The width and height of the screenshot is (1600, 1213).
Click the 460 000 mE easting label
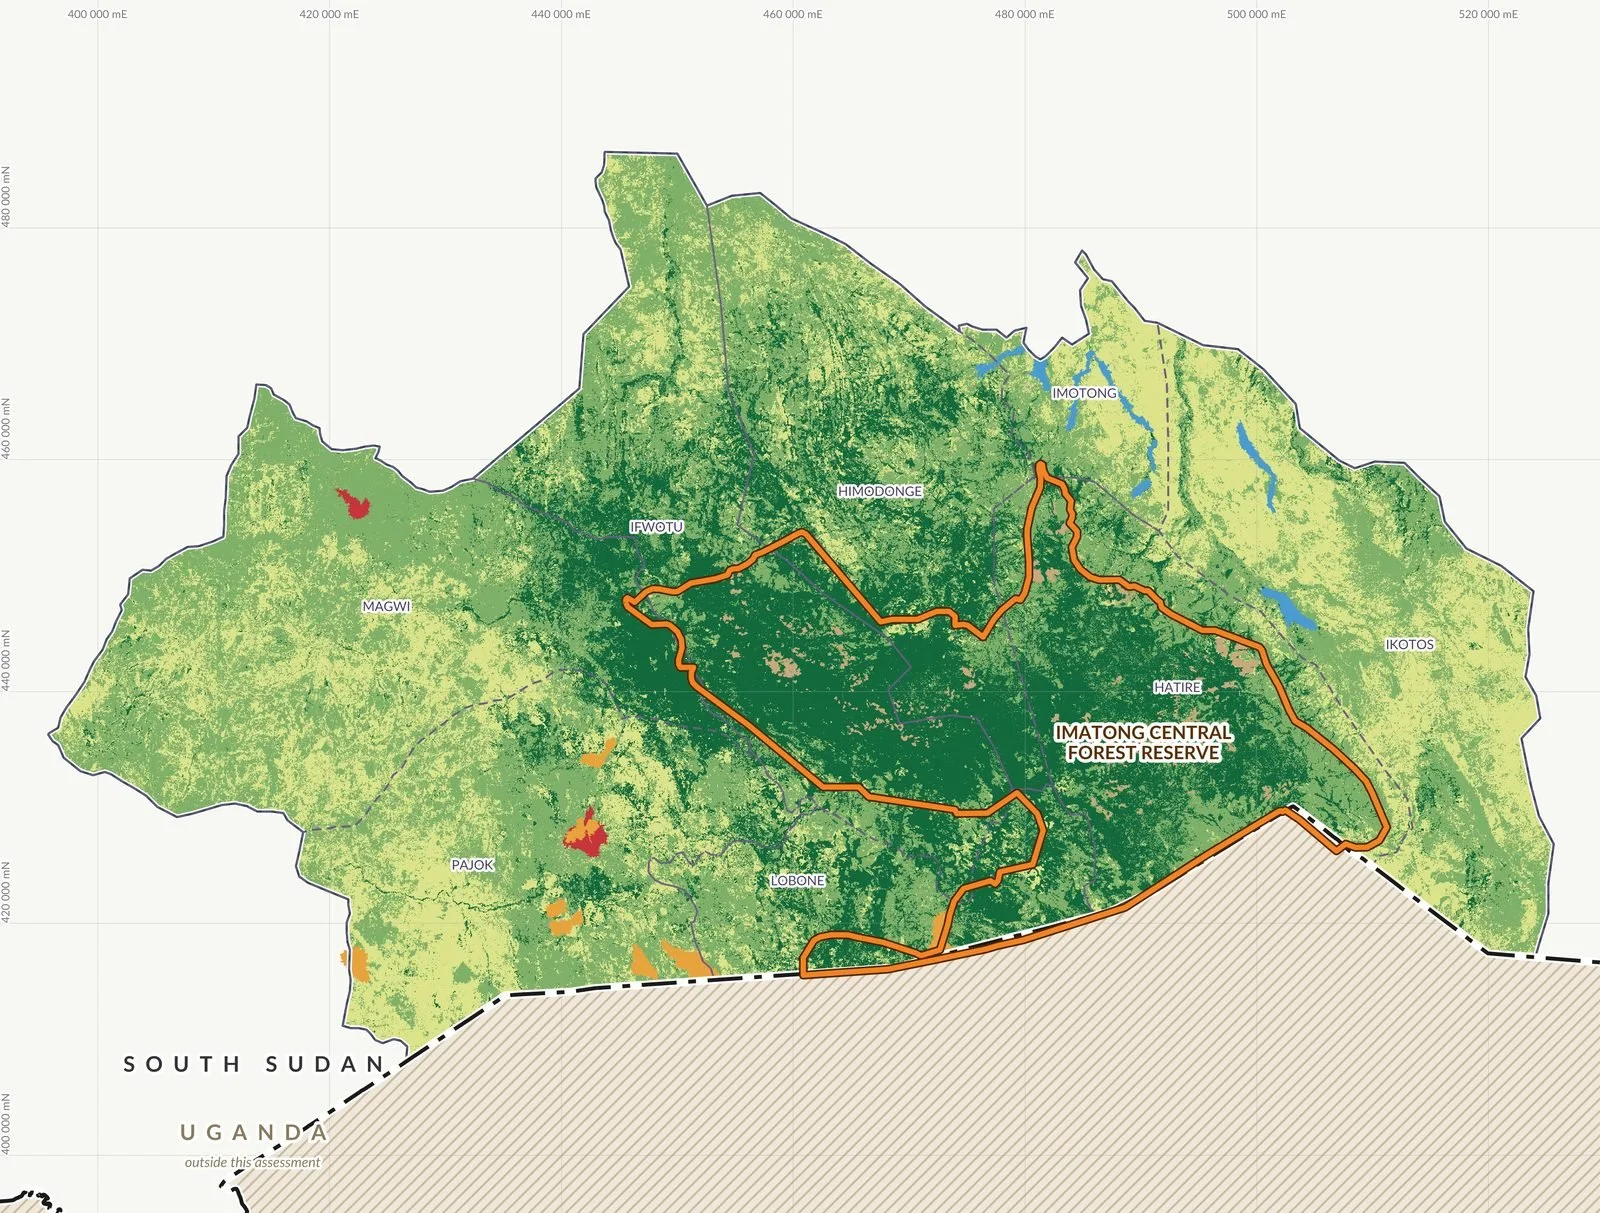[793, 14]
